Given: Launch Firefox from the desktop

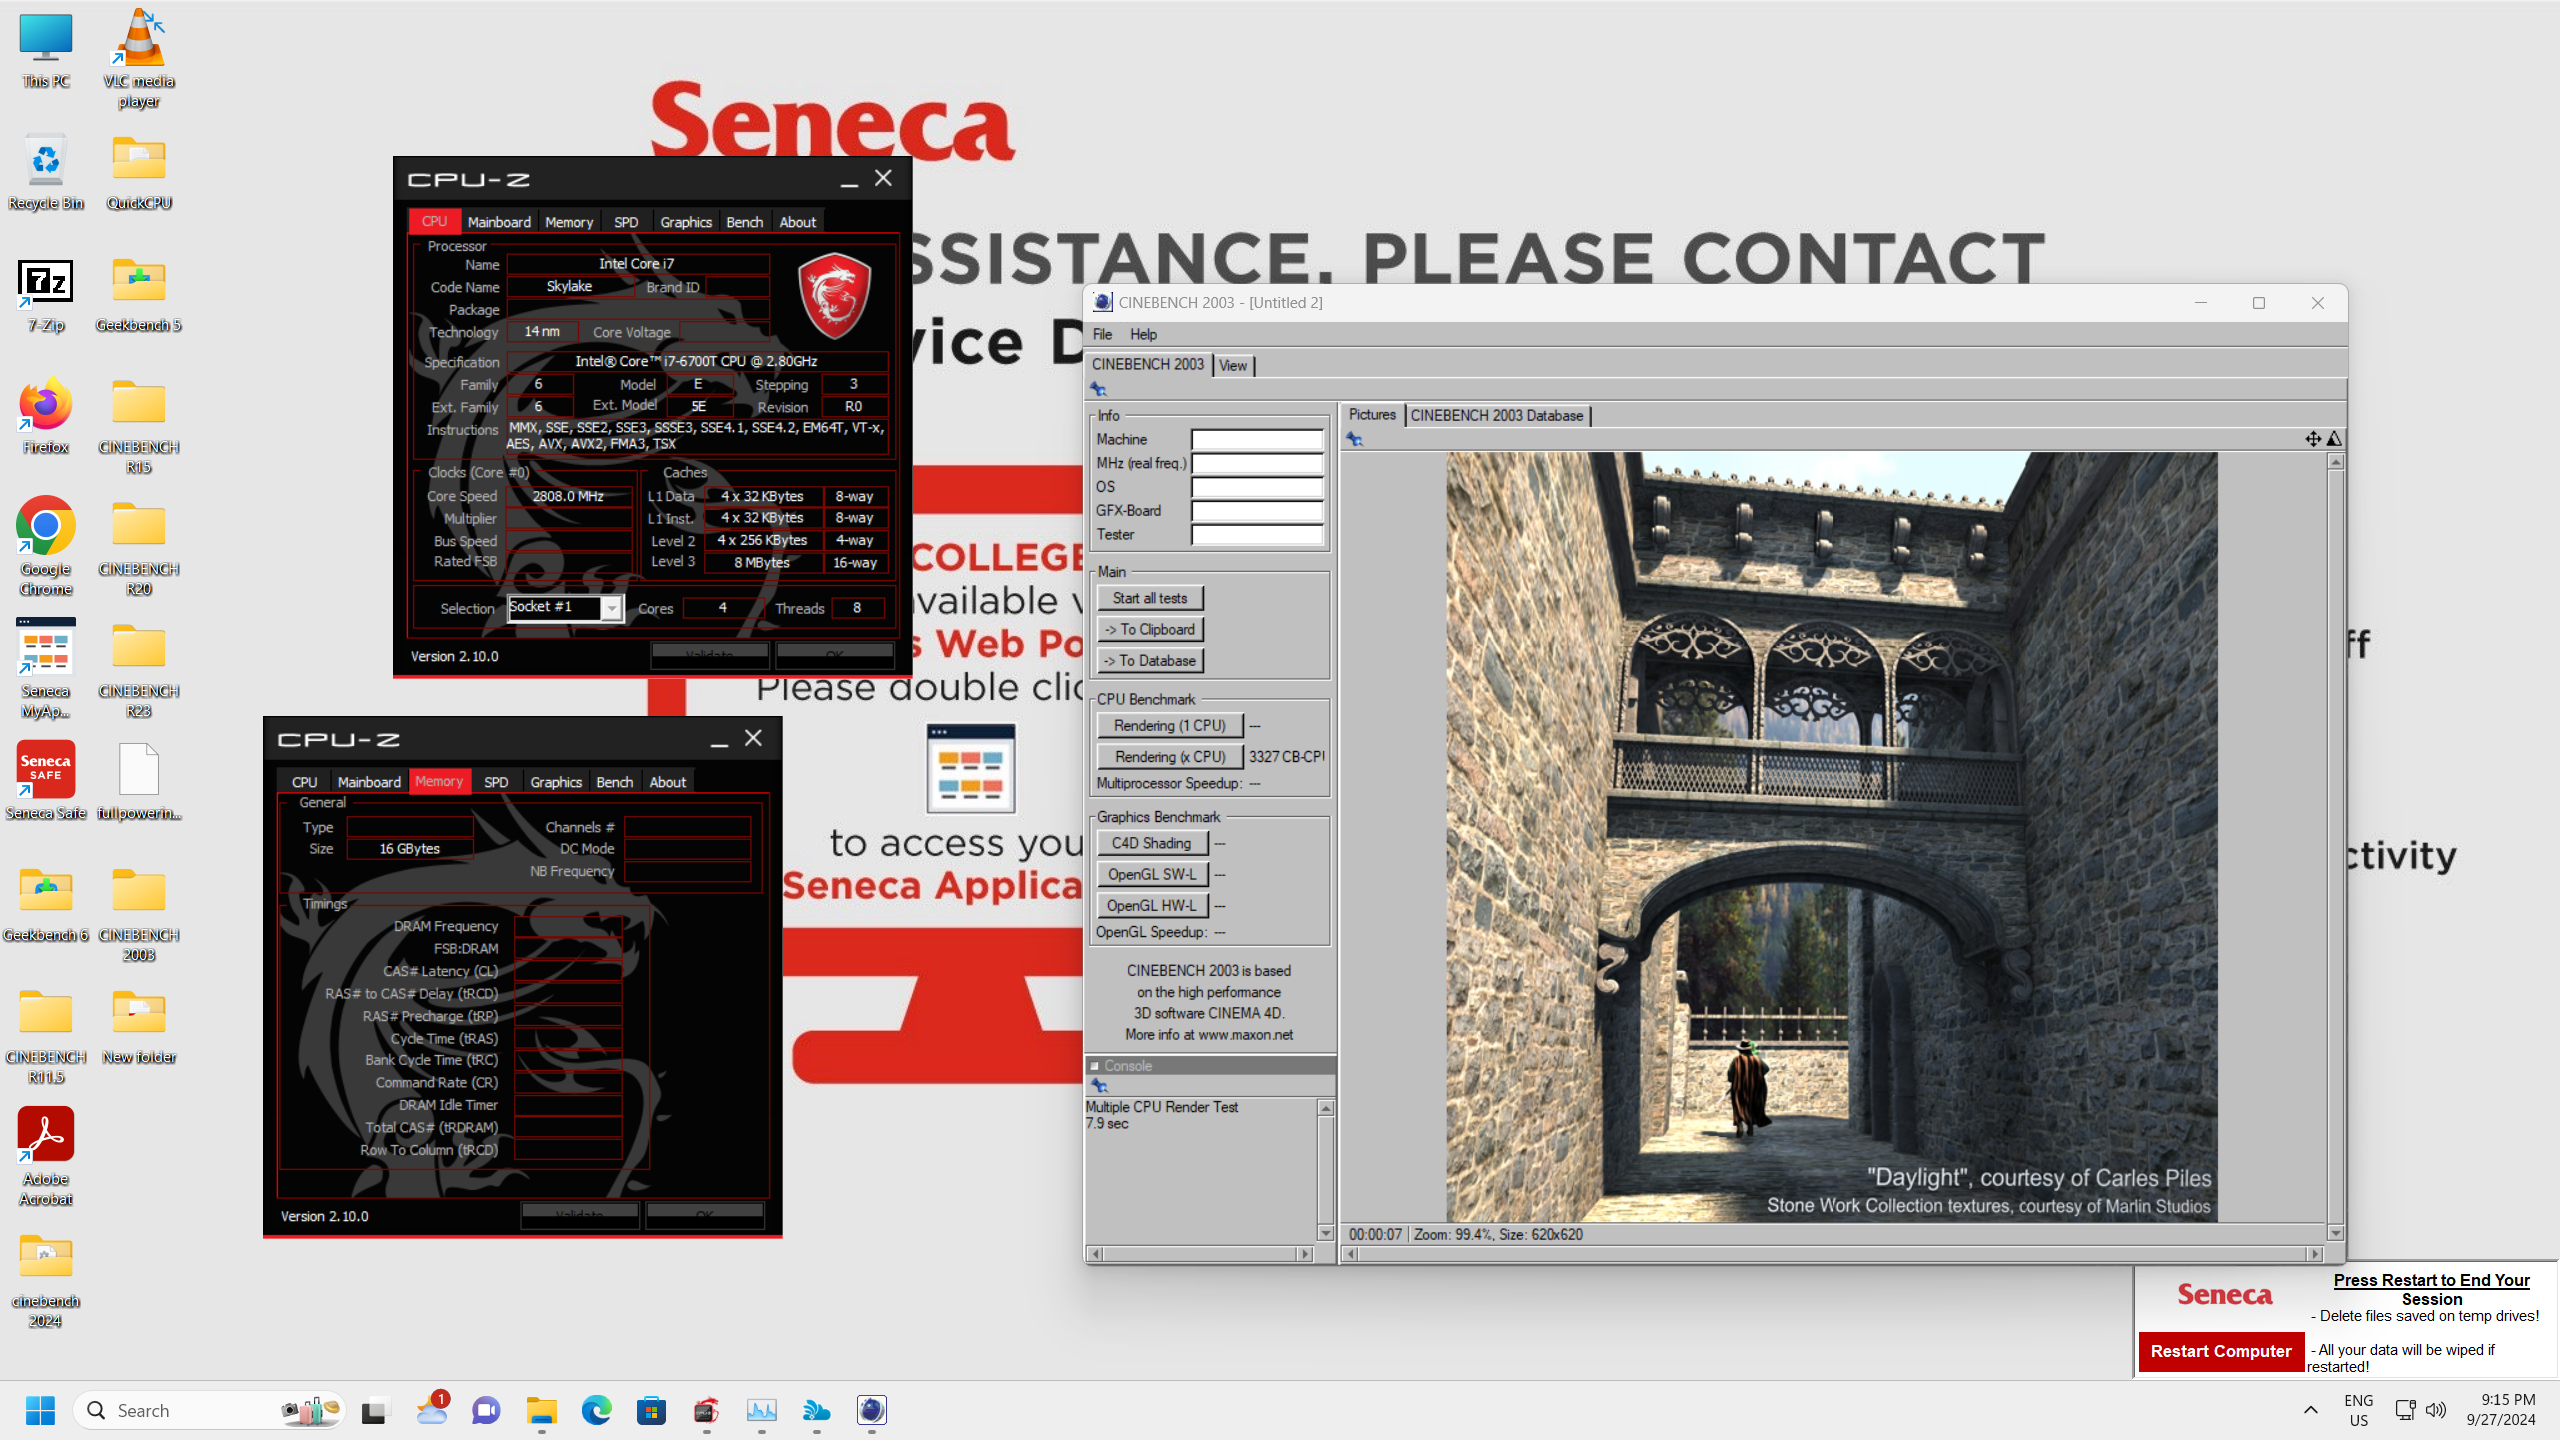Looking at the screenshot, I should point(46,416).
